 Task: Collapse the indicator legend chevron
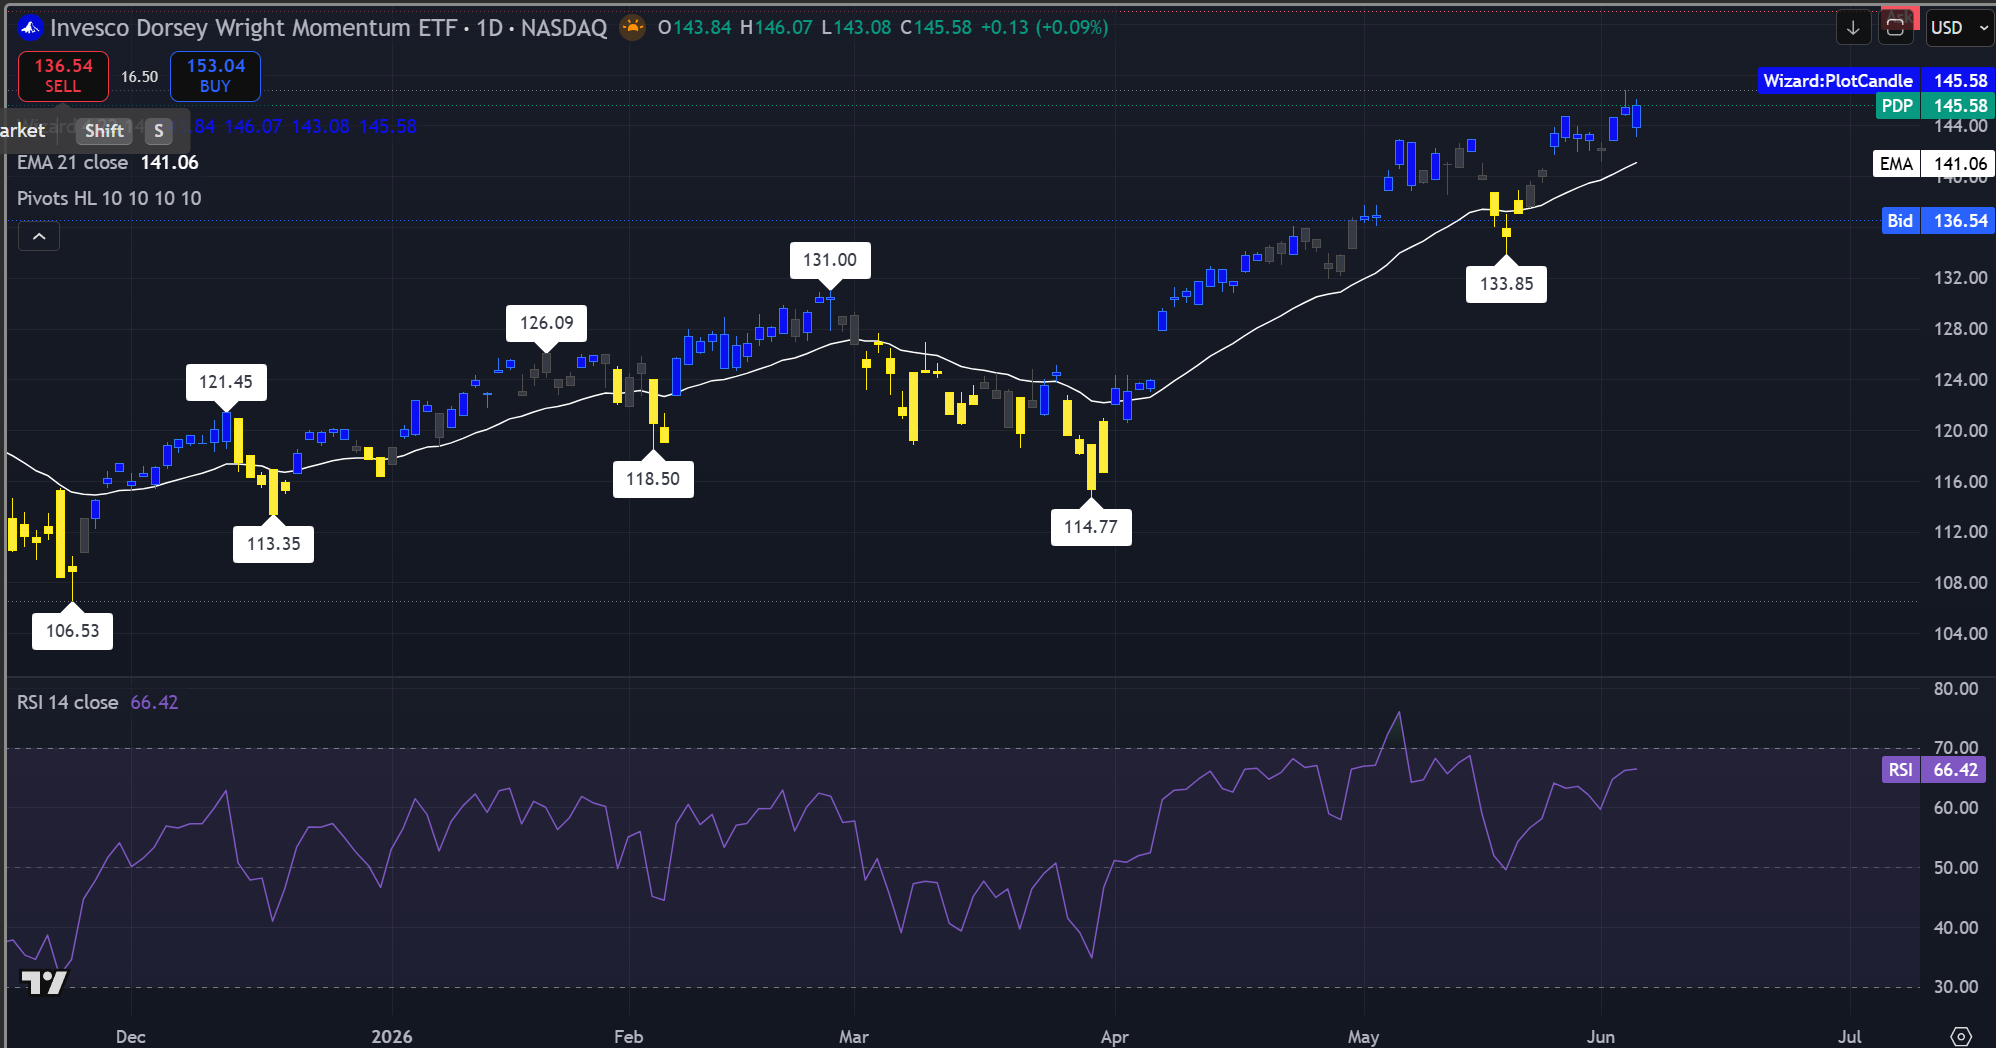(39, 237)
